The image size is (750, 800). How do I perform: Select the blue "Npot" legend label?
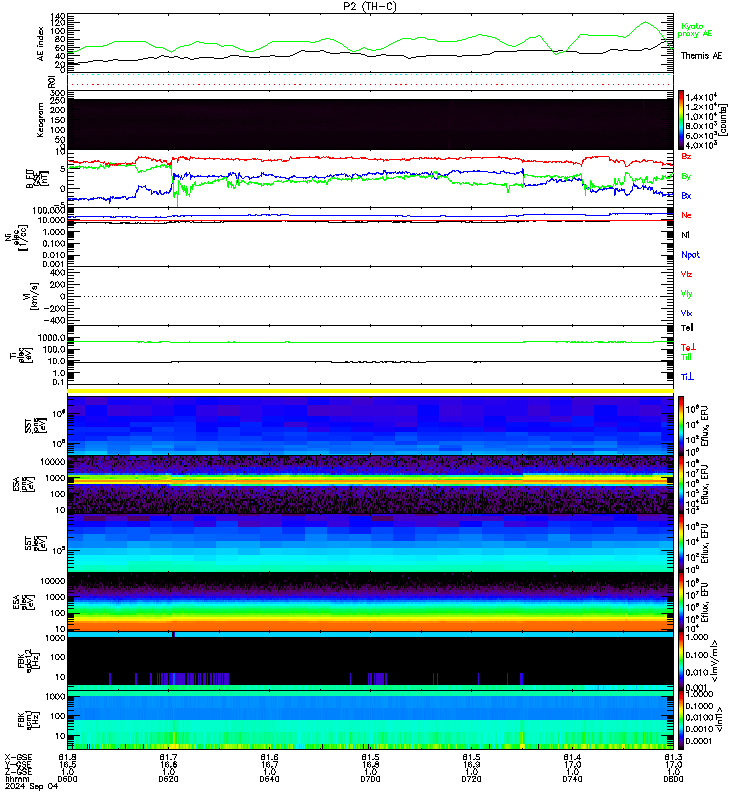coord(690,255)
